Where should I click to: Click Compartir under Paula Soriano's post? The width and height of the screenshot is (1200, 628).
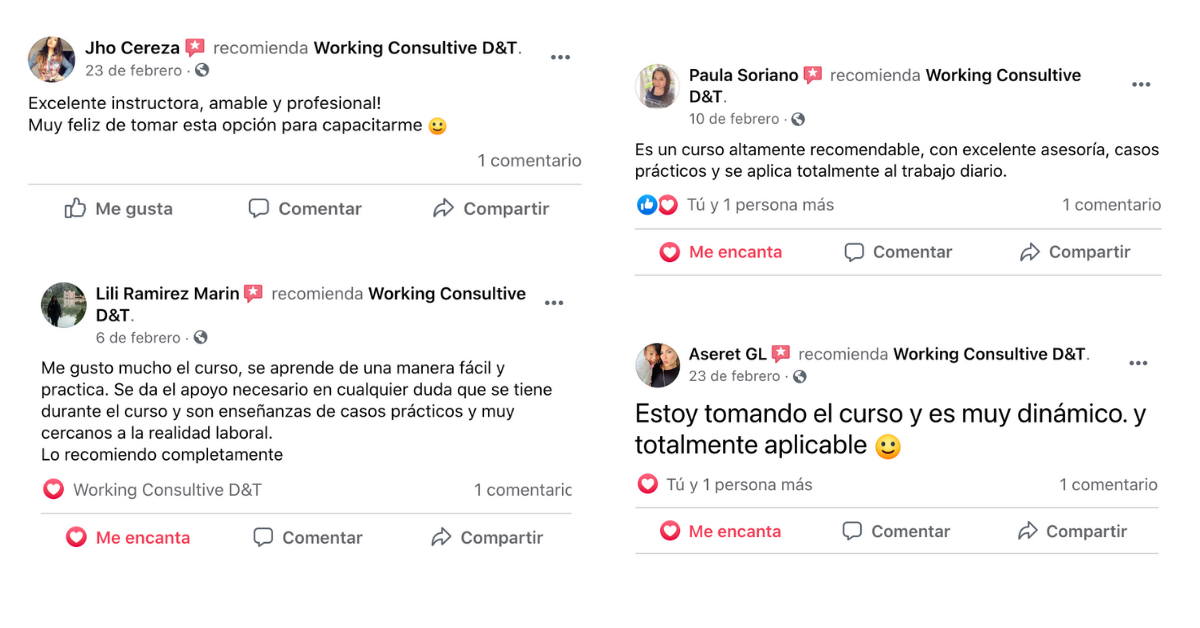coord(1075,252)
